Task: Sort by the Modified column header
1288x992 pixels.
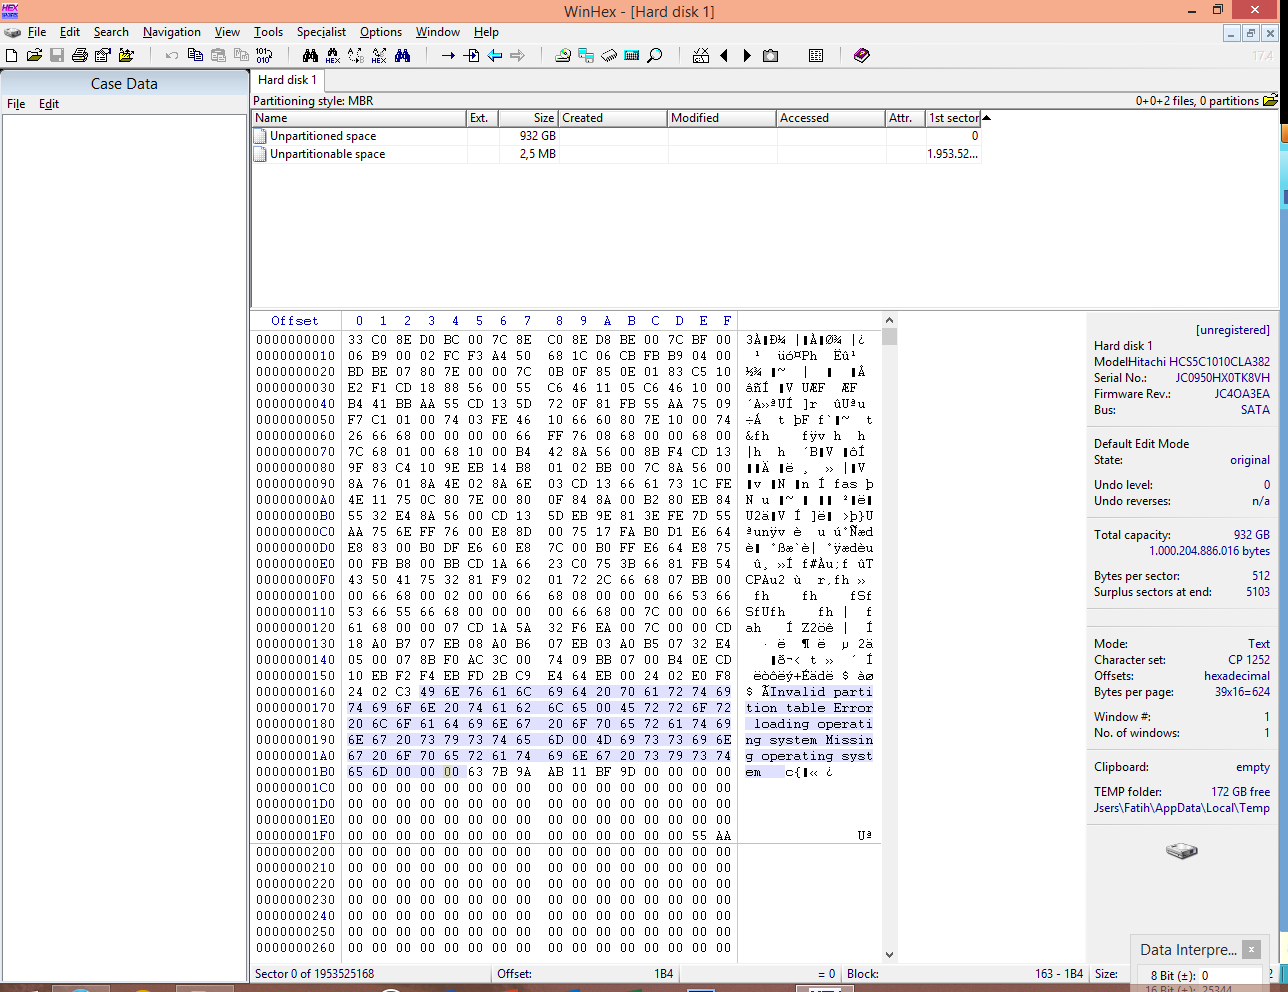Action: 722,118
